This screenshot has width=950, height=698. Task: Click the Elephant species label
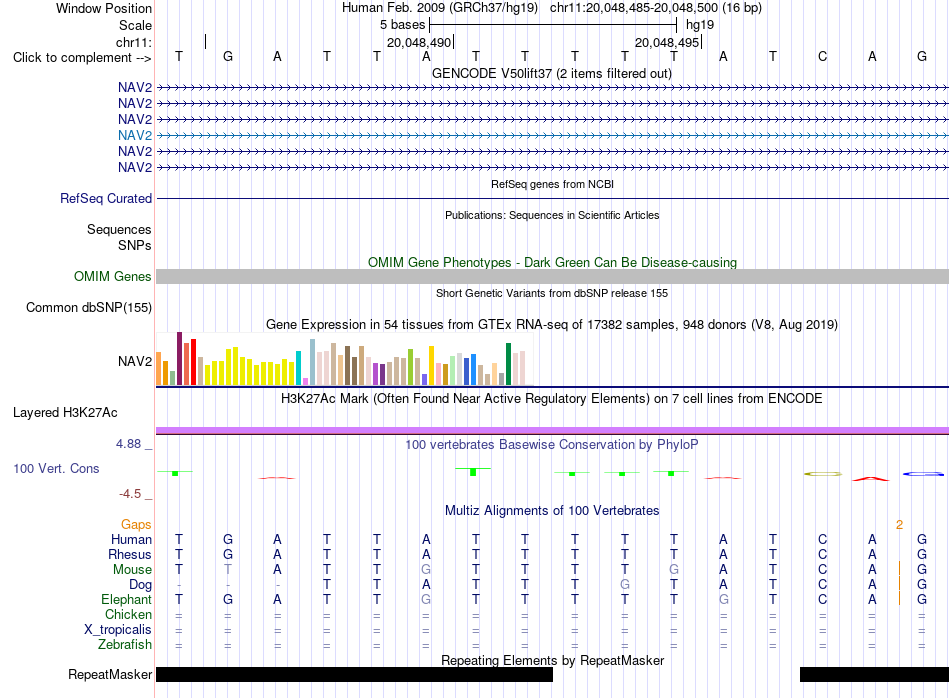(x=126, y=599)
